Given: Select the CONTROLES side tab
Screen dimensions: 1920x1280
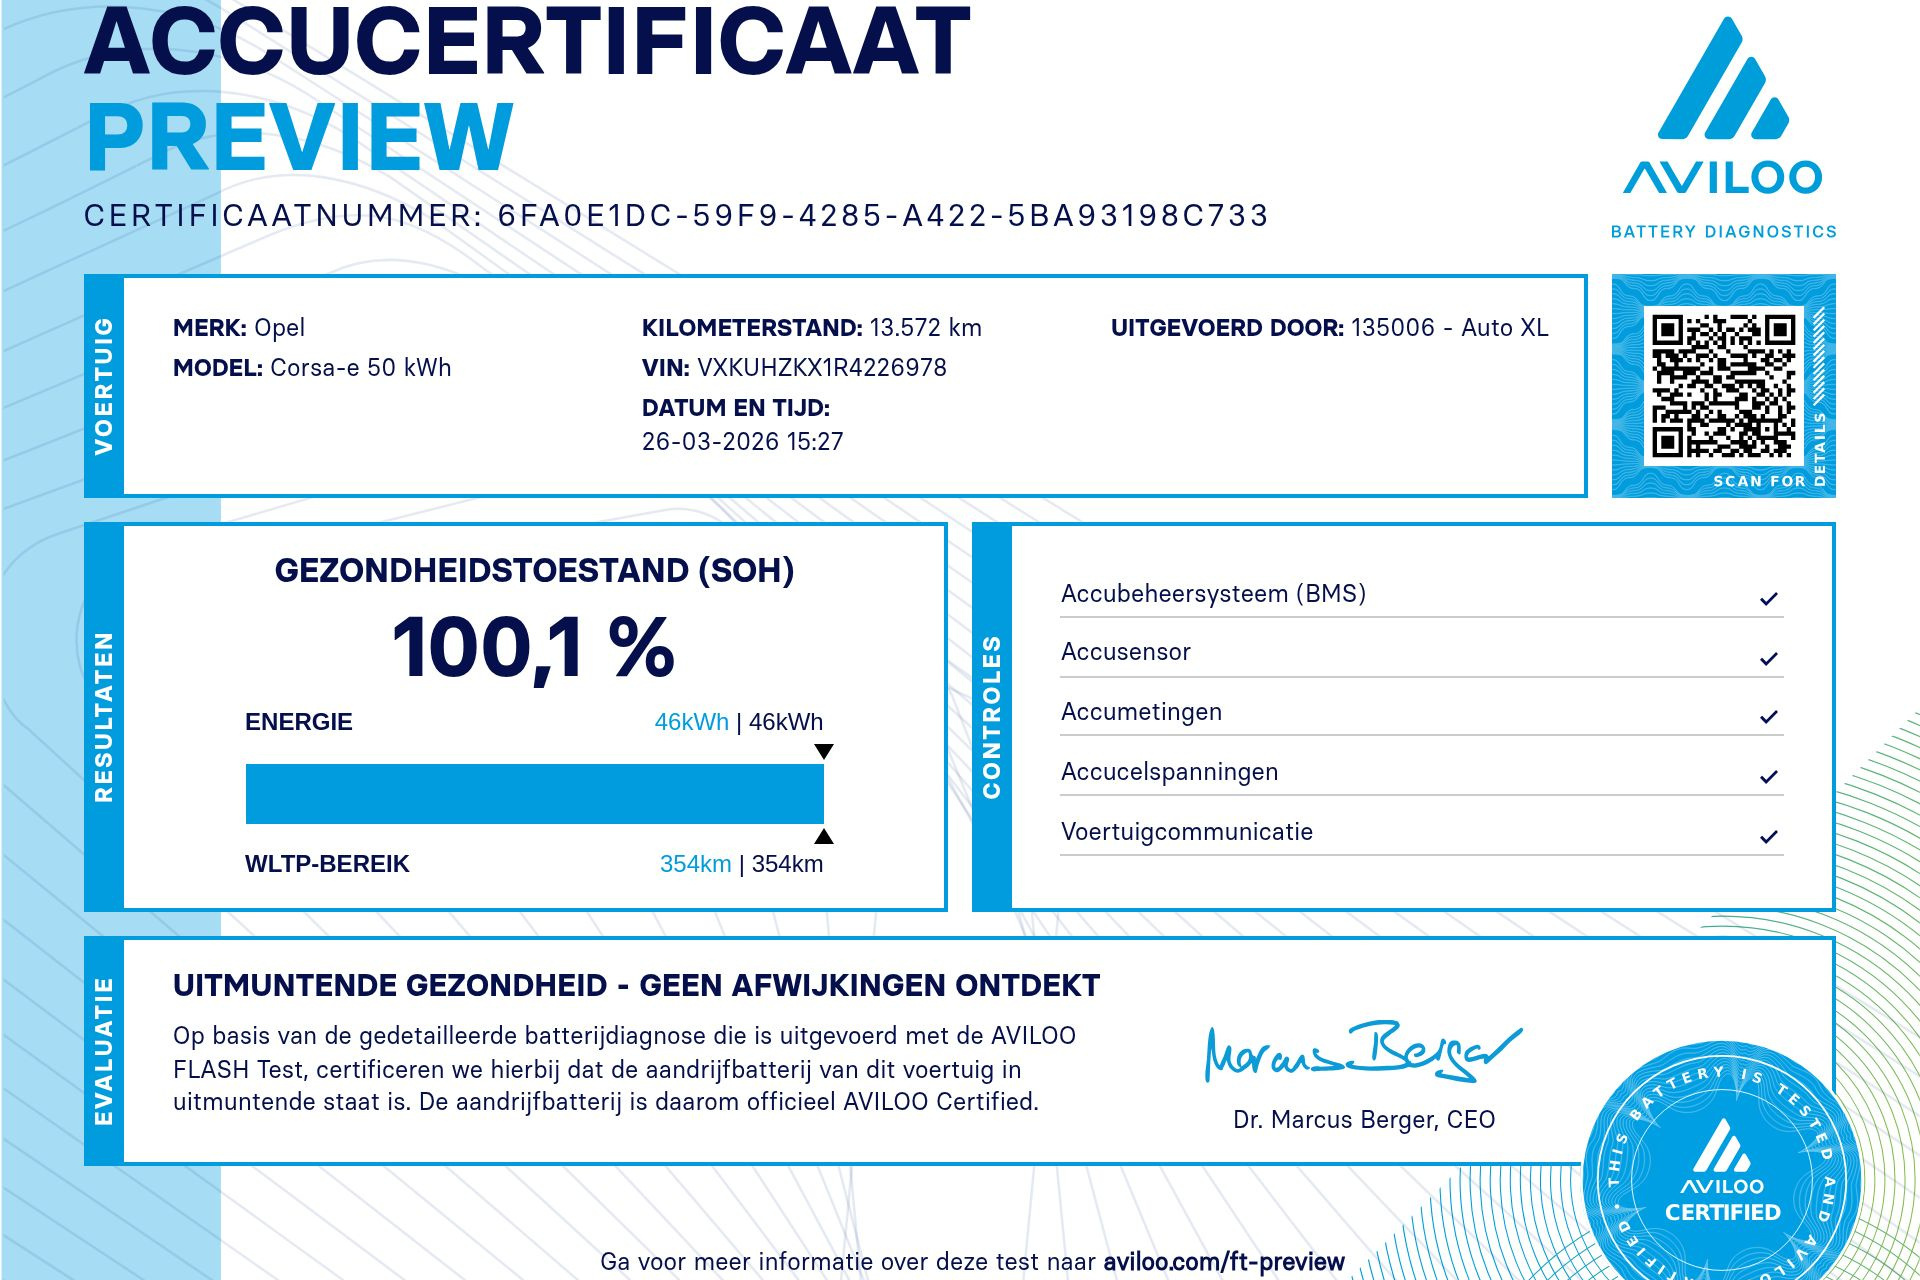Looking at the screenshot, I should 992,717.
